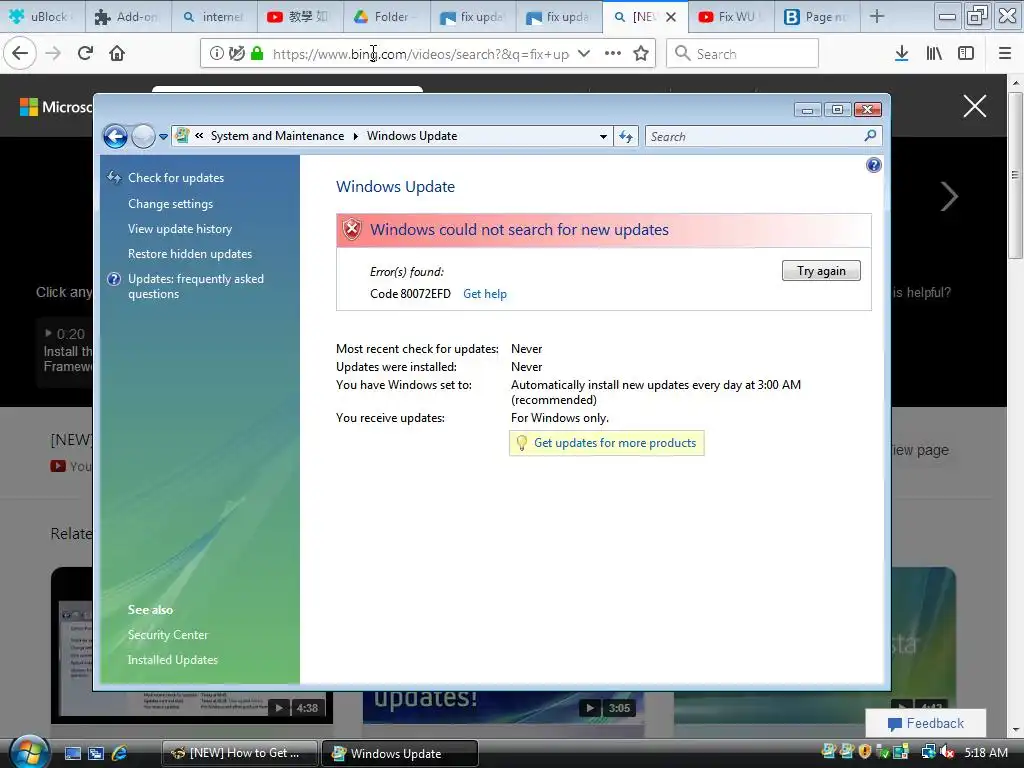Show site information in Firefox URL bar
The width and height of the screenshot is (1024, 768).
pos(217,54)
